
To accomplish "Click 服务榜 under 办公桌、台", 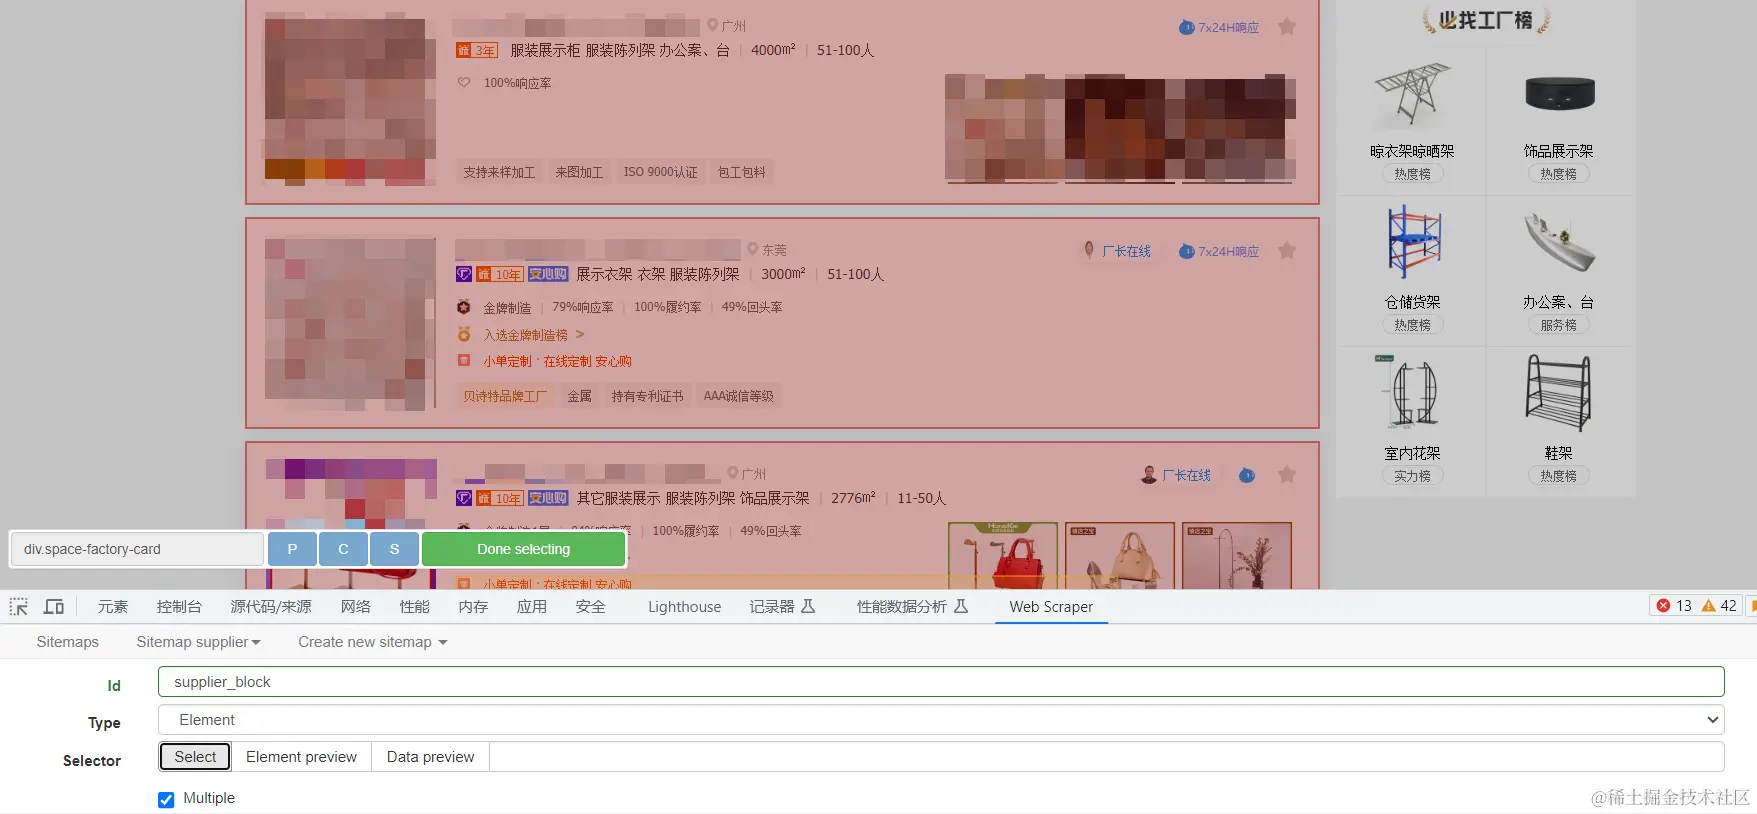I will (x=1558, y=325).
